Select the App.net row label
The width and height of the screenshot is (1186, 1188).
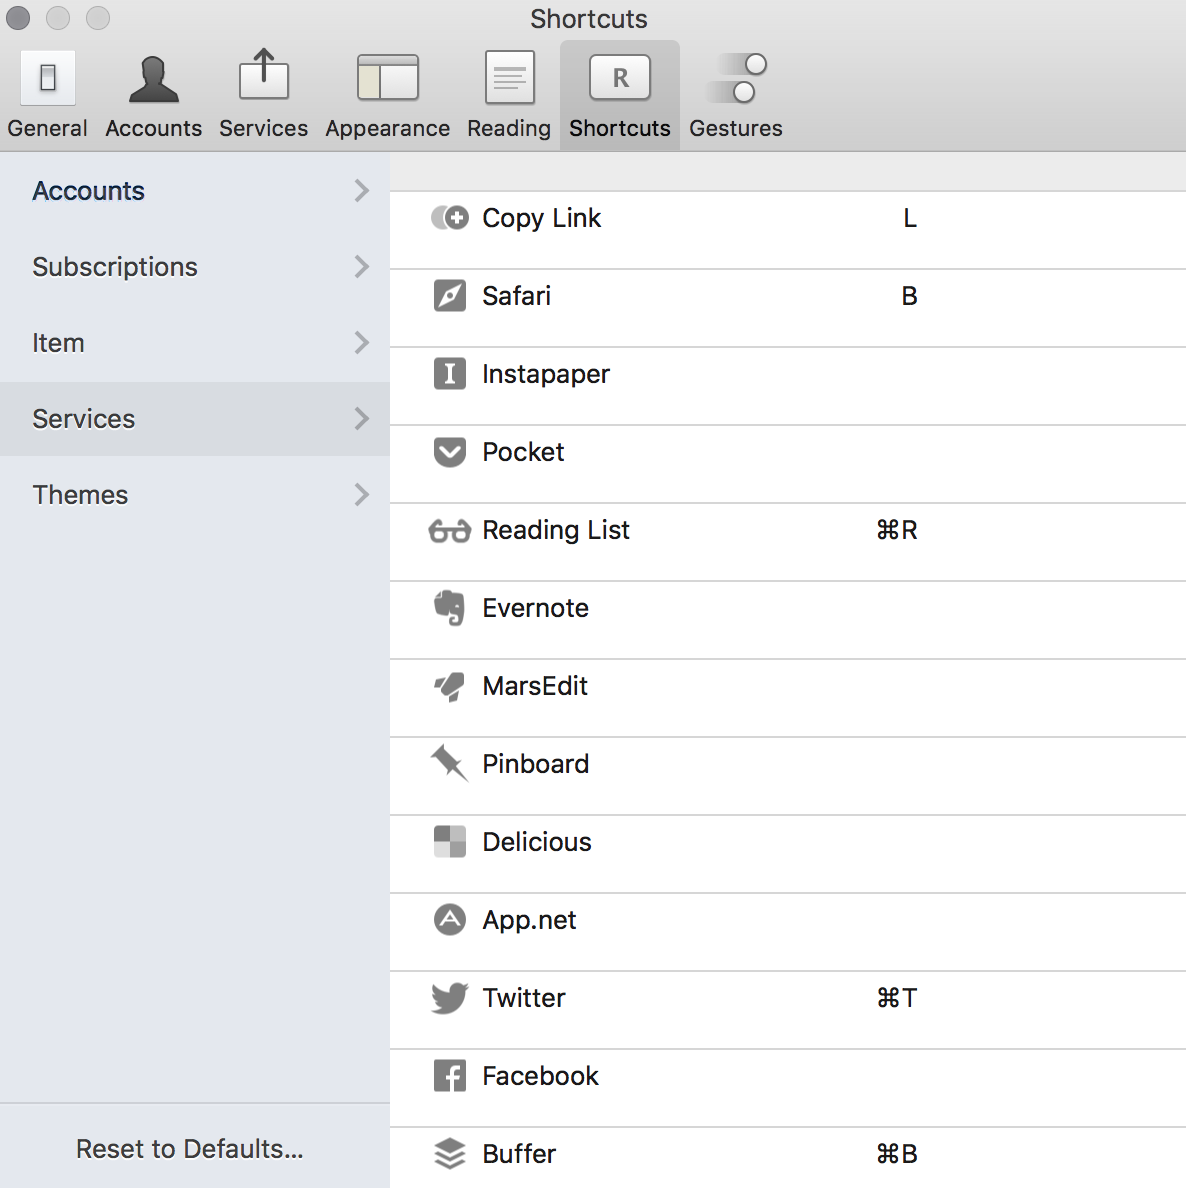click(529, 921)
